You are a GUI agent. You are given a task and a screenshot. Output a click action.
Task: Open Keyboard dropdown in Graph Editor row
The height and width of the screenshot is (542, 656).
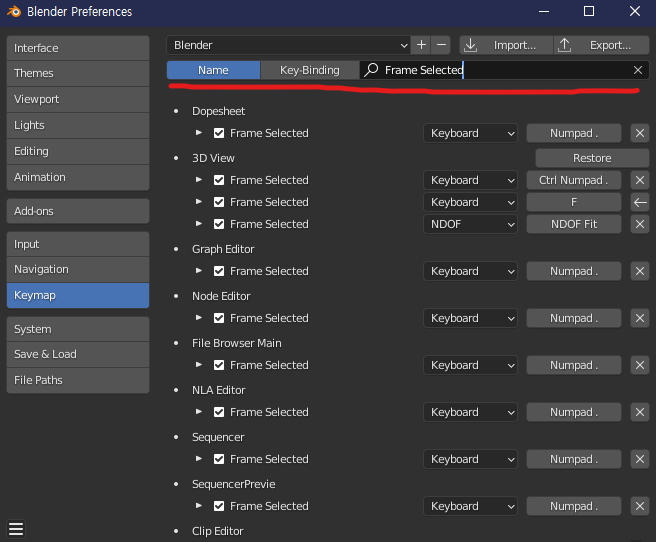pyautogui.click(x=470, y=271)
